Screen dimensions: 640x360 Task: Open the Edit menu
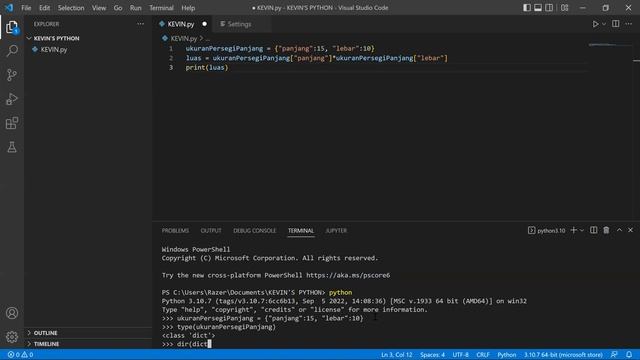point(44,8)
